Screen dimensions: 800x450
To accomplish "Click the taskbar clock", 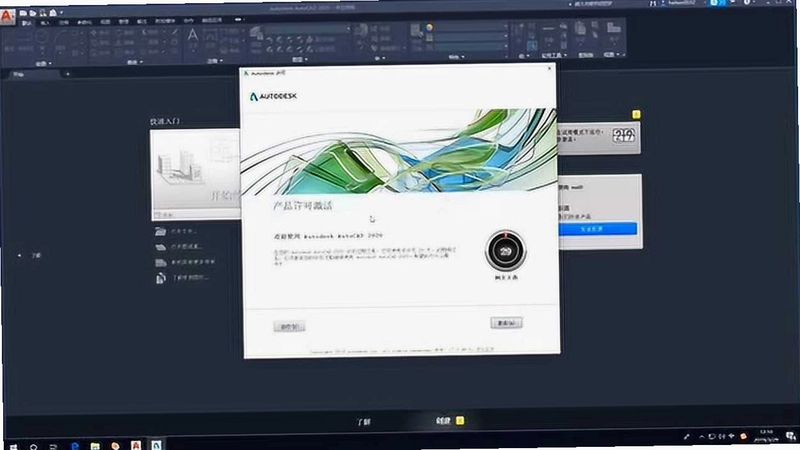I will coord(766,436).
